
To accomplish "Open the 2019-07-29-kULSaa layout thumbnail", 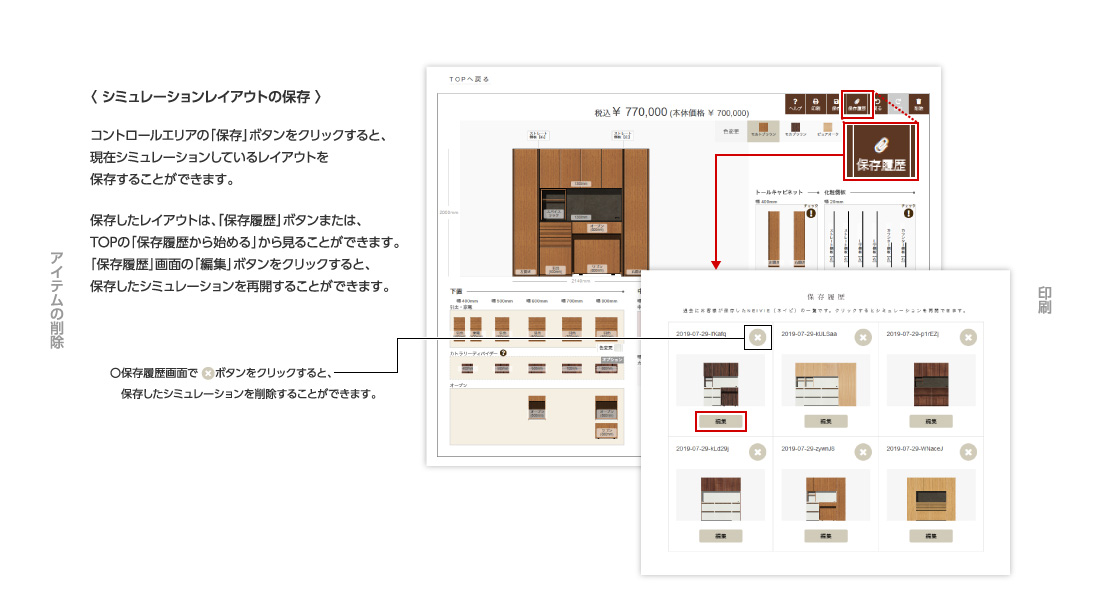I will pos(826,382).
